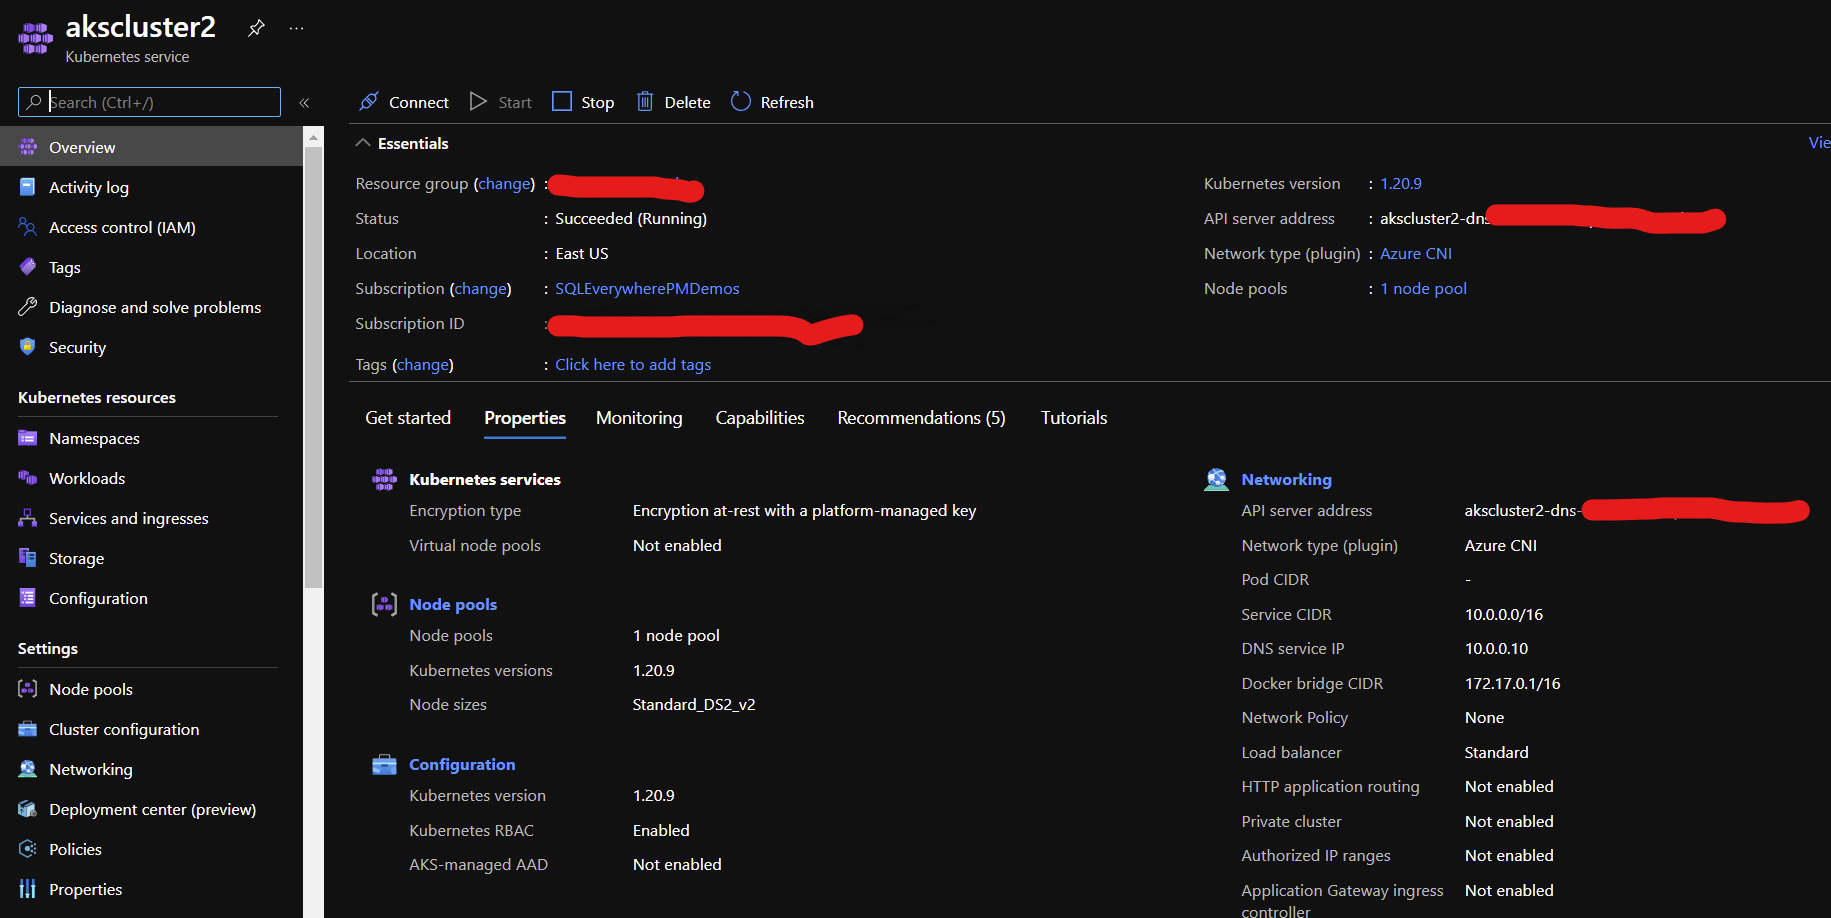Select the Activity log sidebar icon
The height and width of the screenshot is (918, 1831).
point(27,187)
